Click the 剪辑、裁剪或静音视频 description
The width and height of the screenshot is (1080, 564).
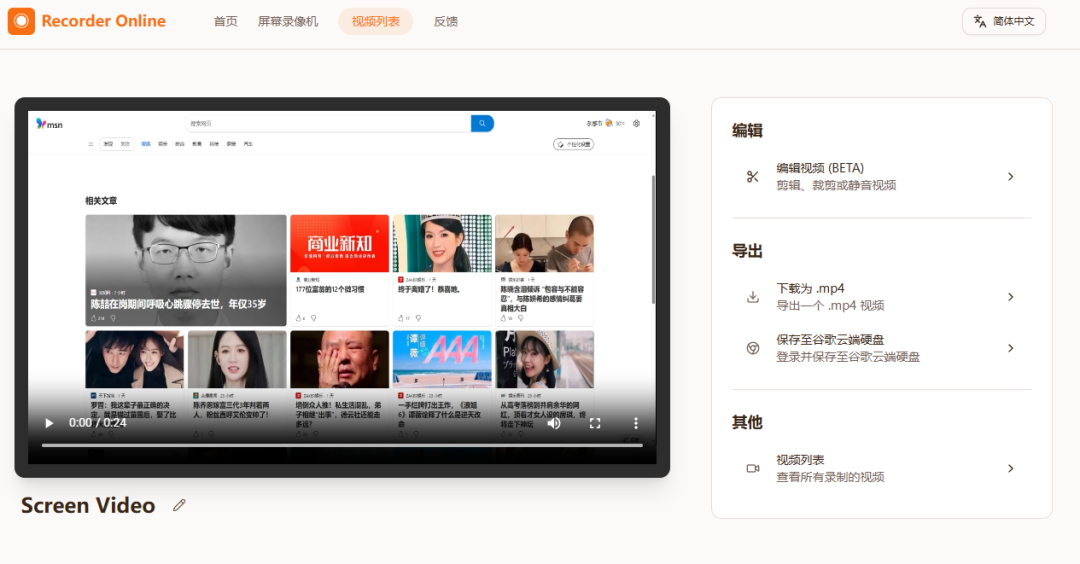tap(836, 185)
